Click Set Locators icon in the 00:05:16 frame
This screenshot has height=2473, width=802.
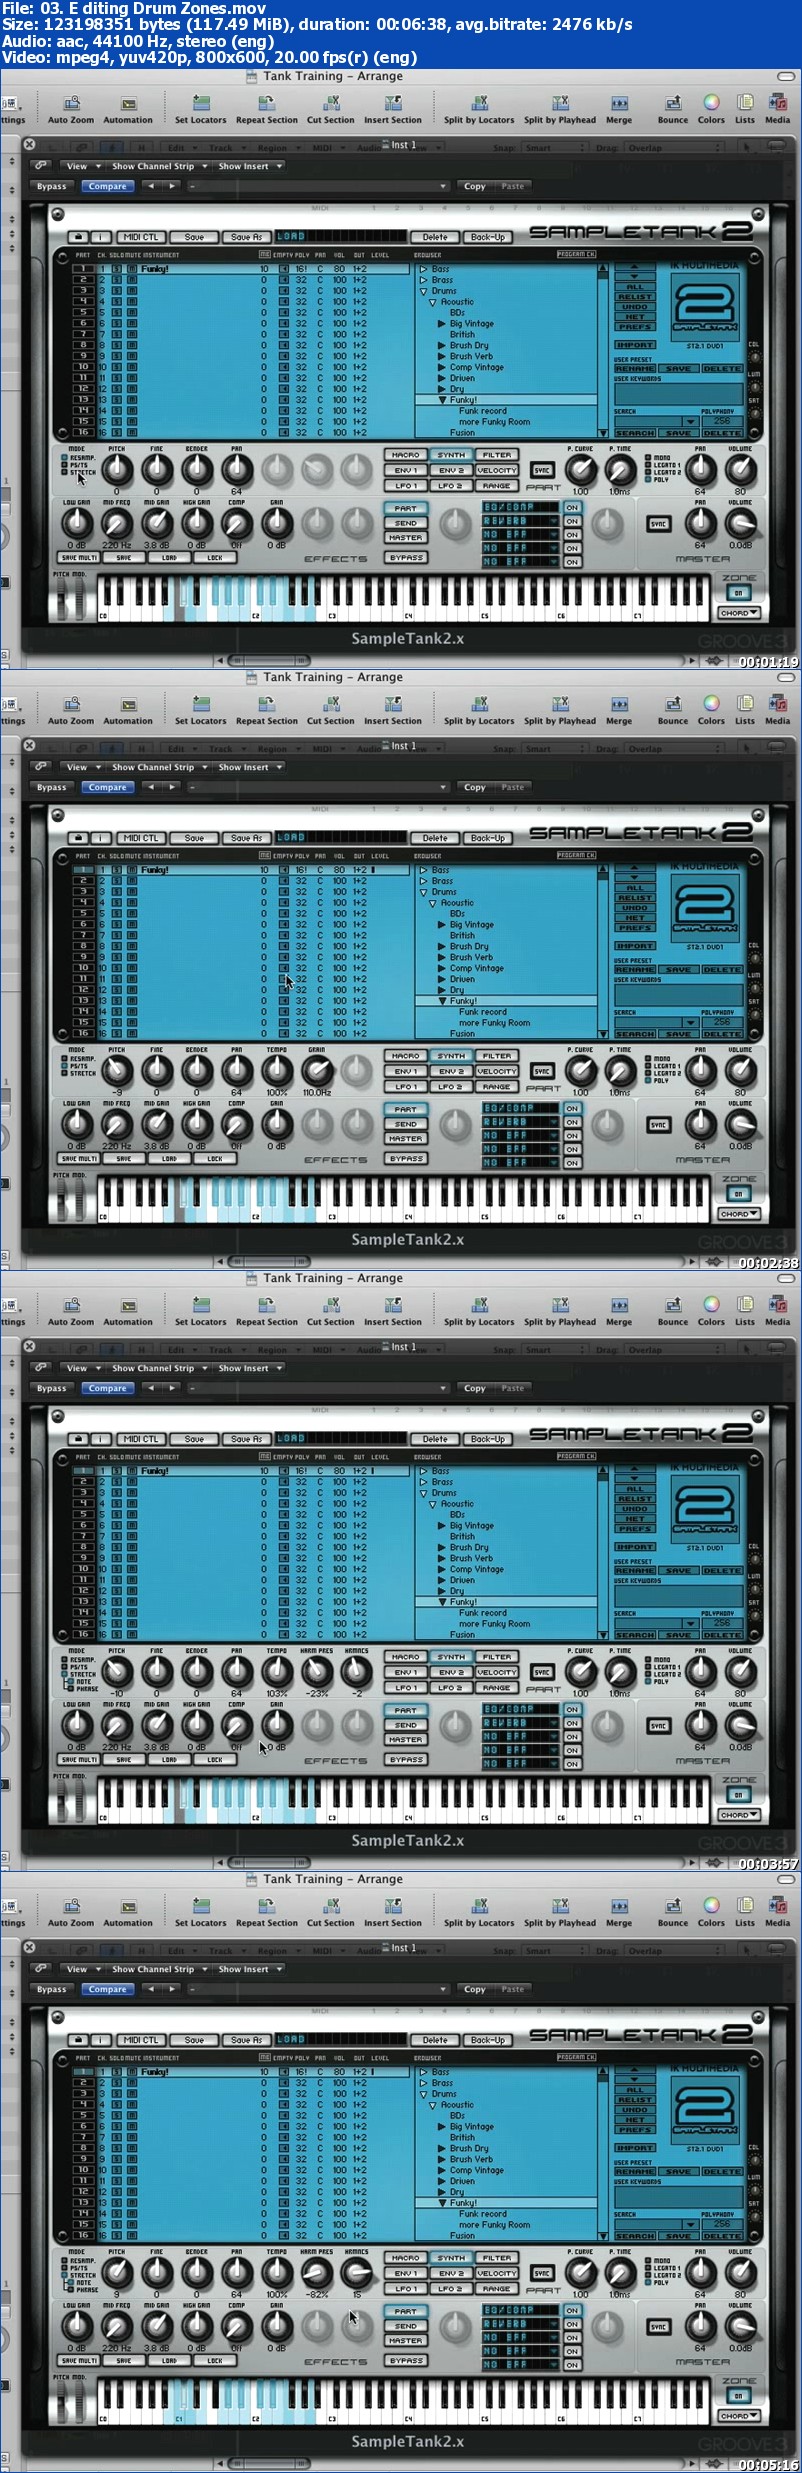pos(201,1906)
